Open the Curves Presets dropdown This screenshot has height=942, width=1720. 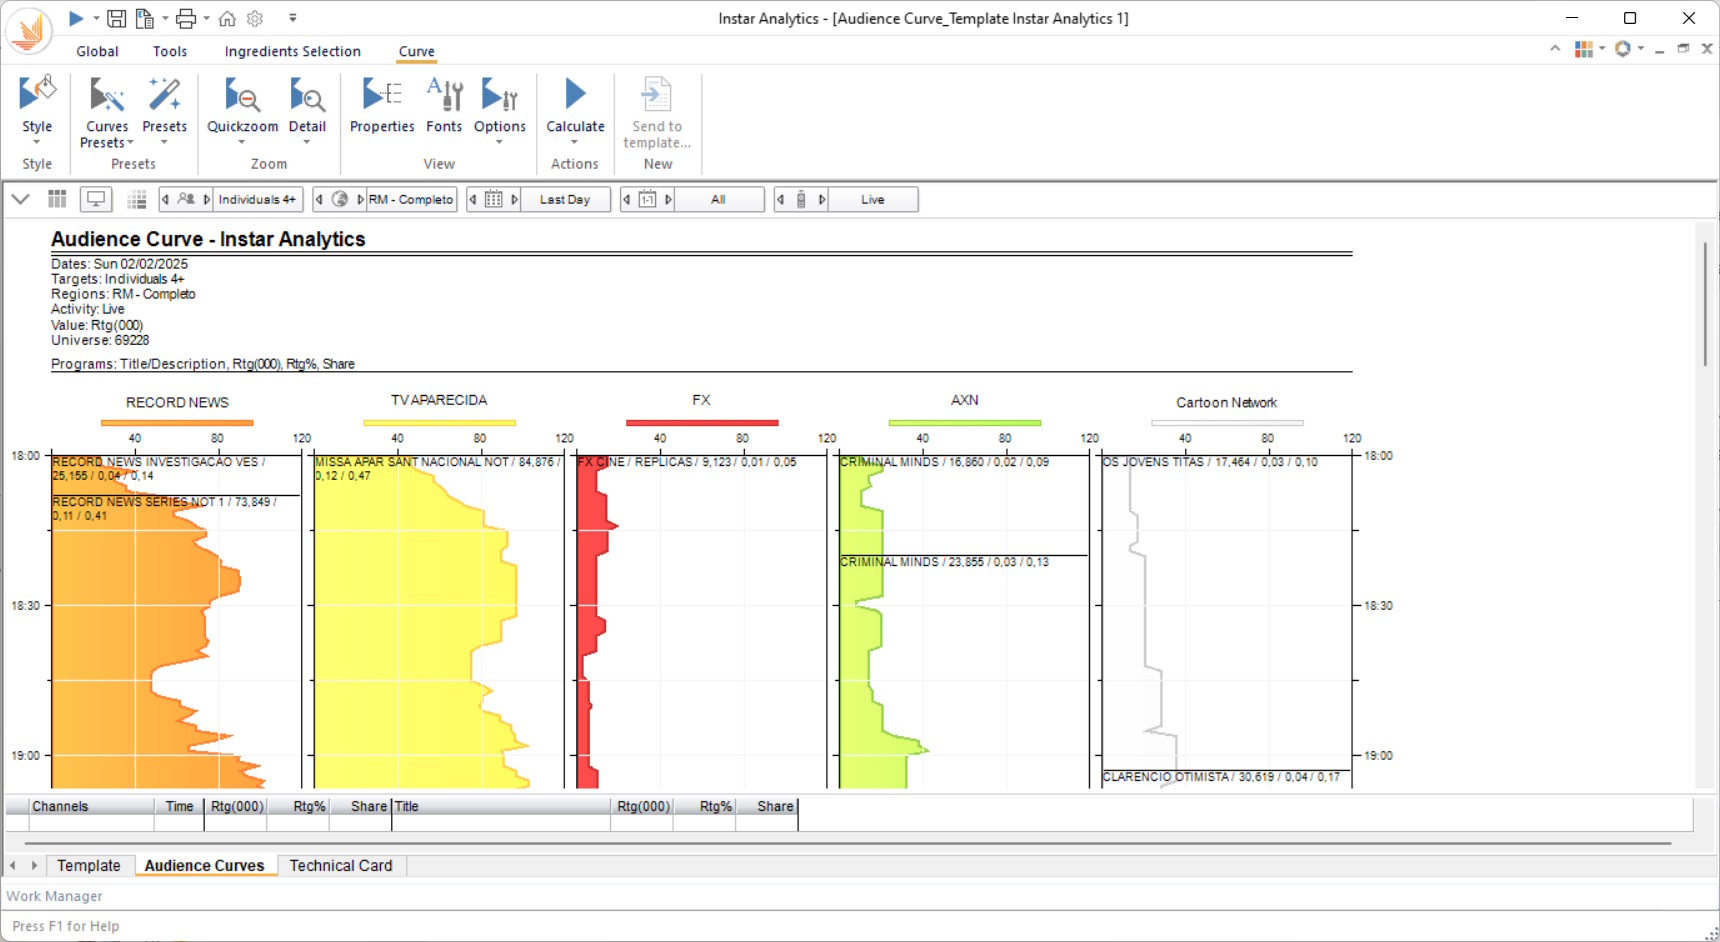(107, 143)
